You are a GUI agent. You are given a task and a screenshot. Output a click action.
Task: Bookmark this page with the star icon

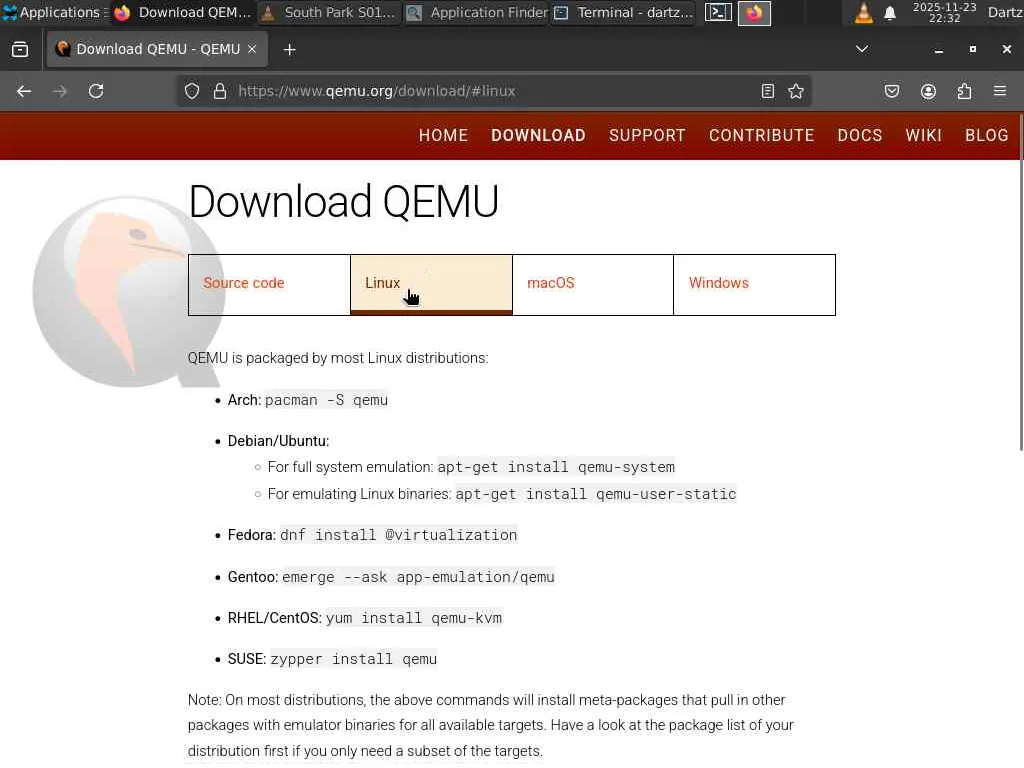coord(795,91)
